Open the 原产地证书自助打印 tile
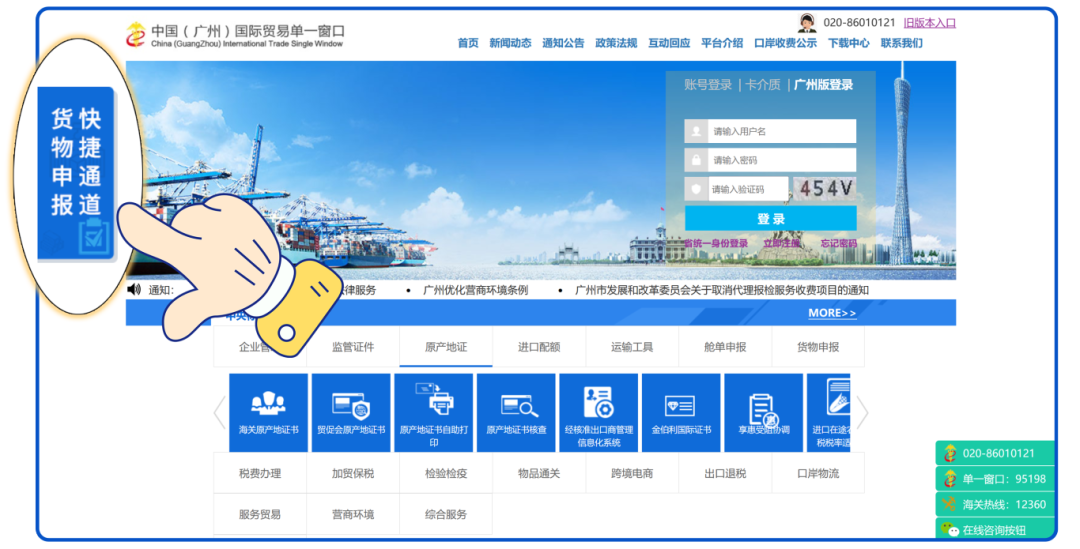Image resolution: width=1080 pixels, height=549 pixels. [x=434, y=413]
